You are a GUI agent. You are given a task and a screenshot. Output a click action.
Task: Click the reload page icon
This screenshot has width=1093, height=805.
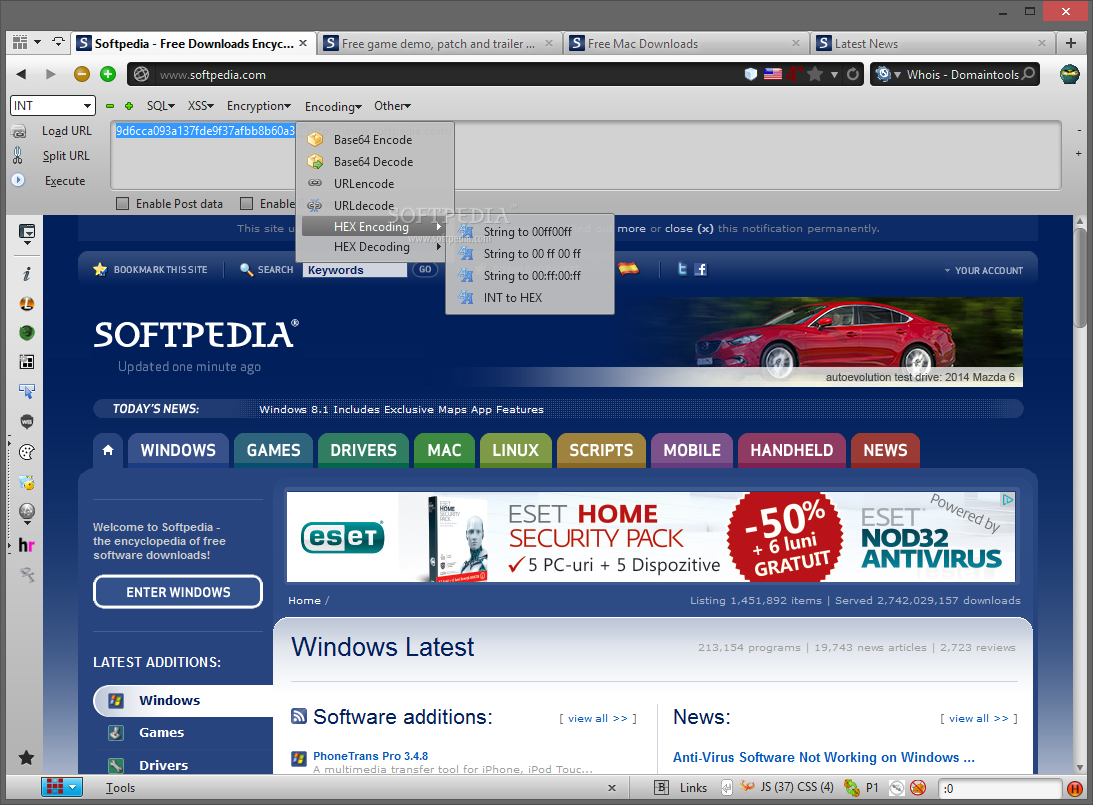tap(853, 74)
